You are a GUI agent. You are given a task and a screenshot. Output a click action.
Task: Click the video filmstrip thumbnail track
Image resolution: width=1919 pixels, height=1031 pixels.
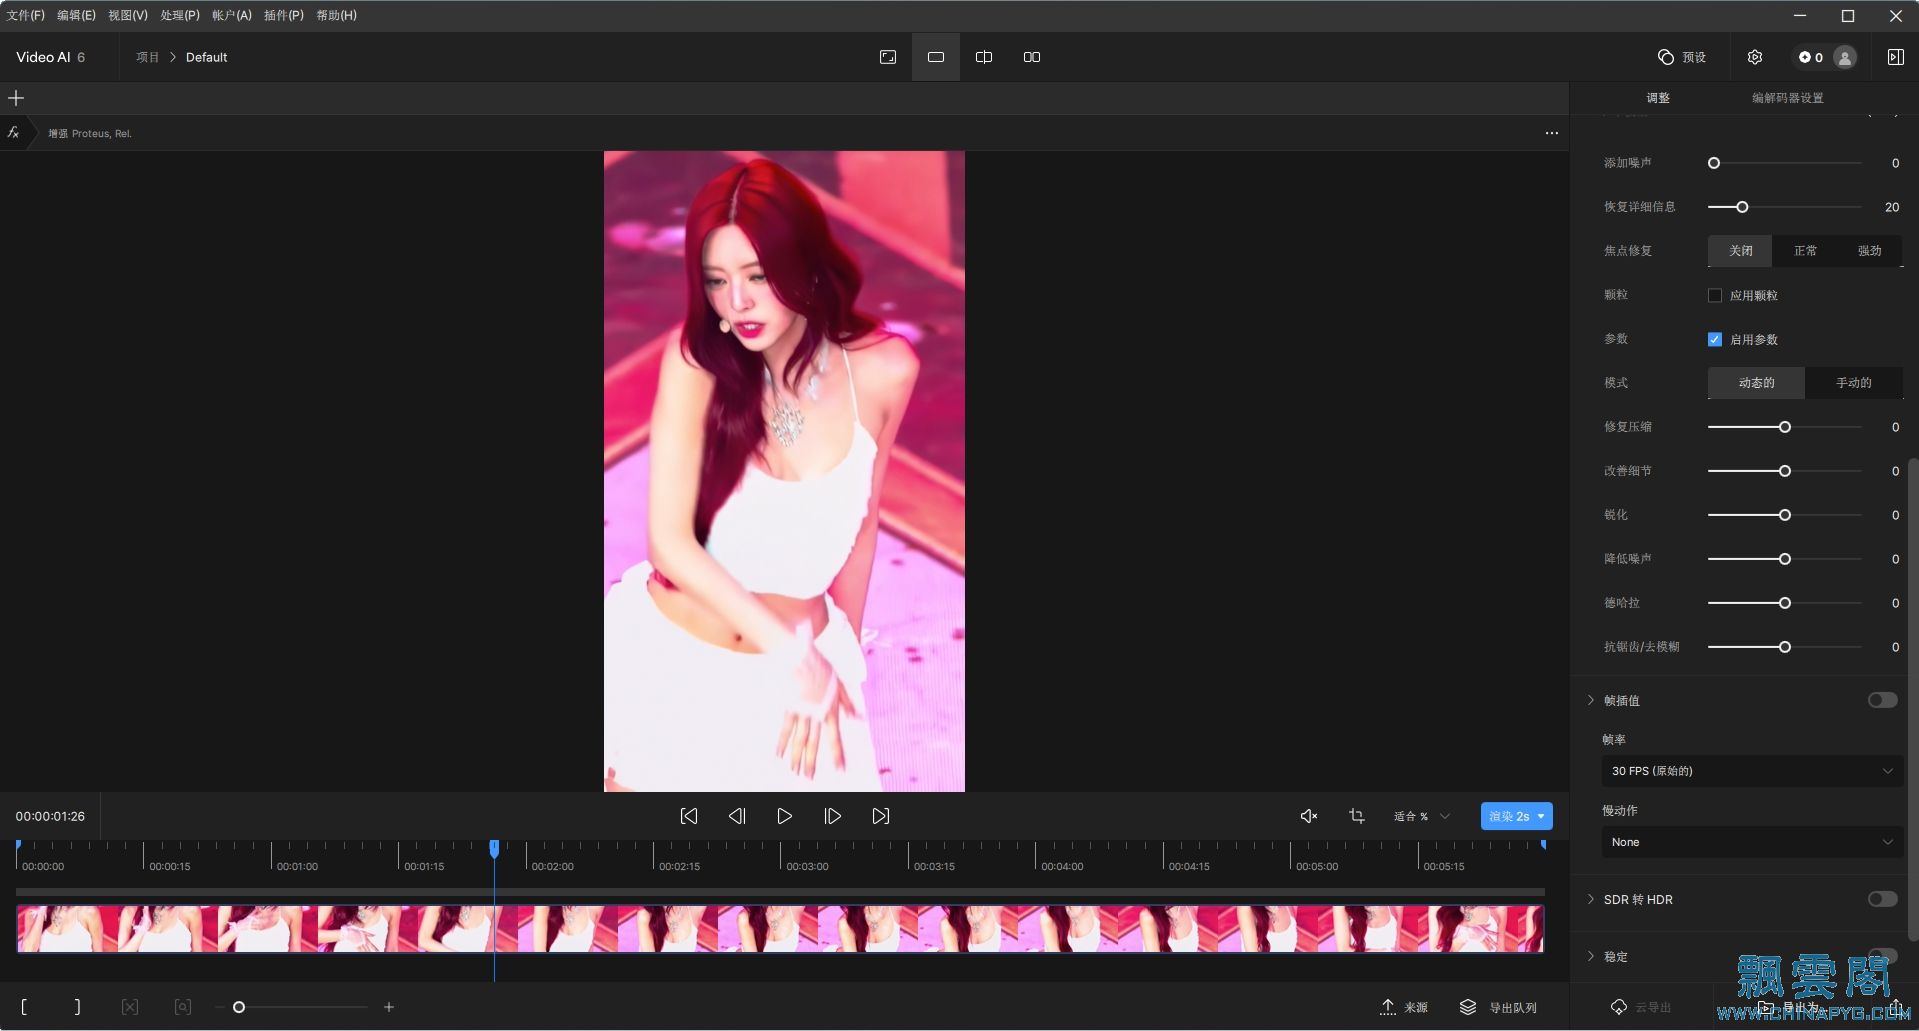point(780,928)
